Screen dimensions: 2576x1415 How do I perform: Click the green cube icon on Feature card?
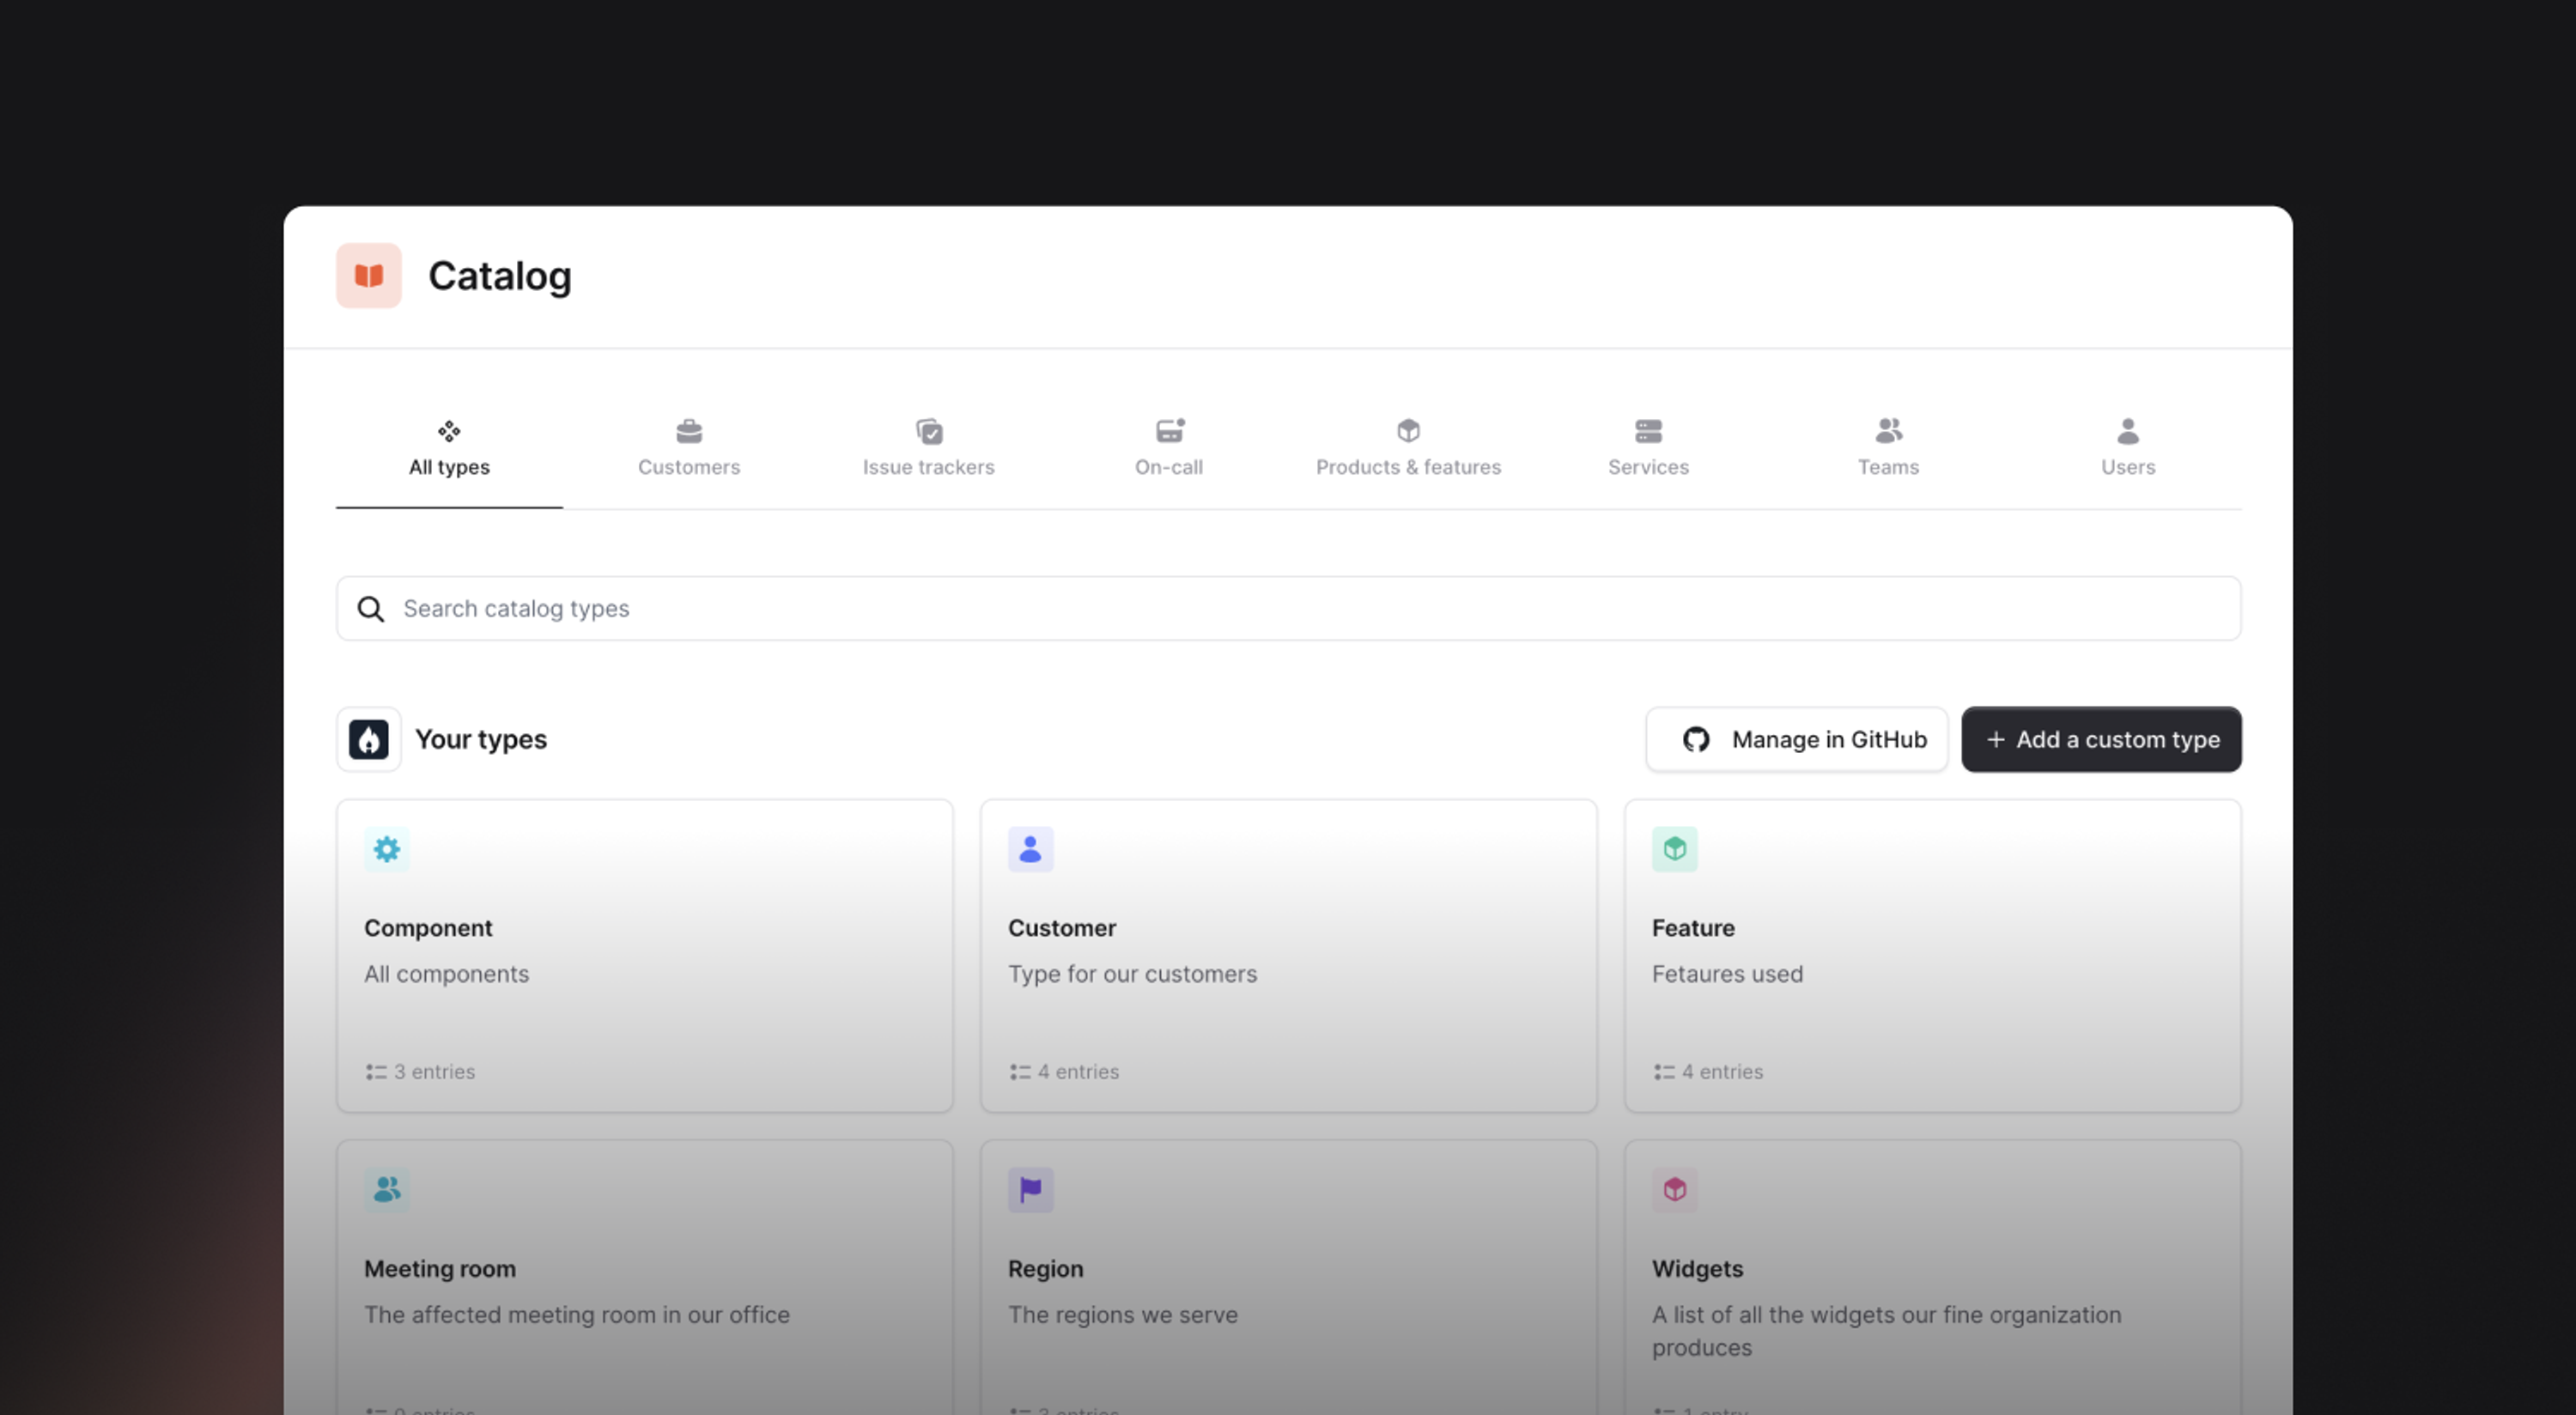tap(1674, 849)
